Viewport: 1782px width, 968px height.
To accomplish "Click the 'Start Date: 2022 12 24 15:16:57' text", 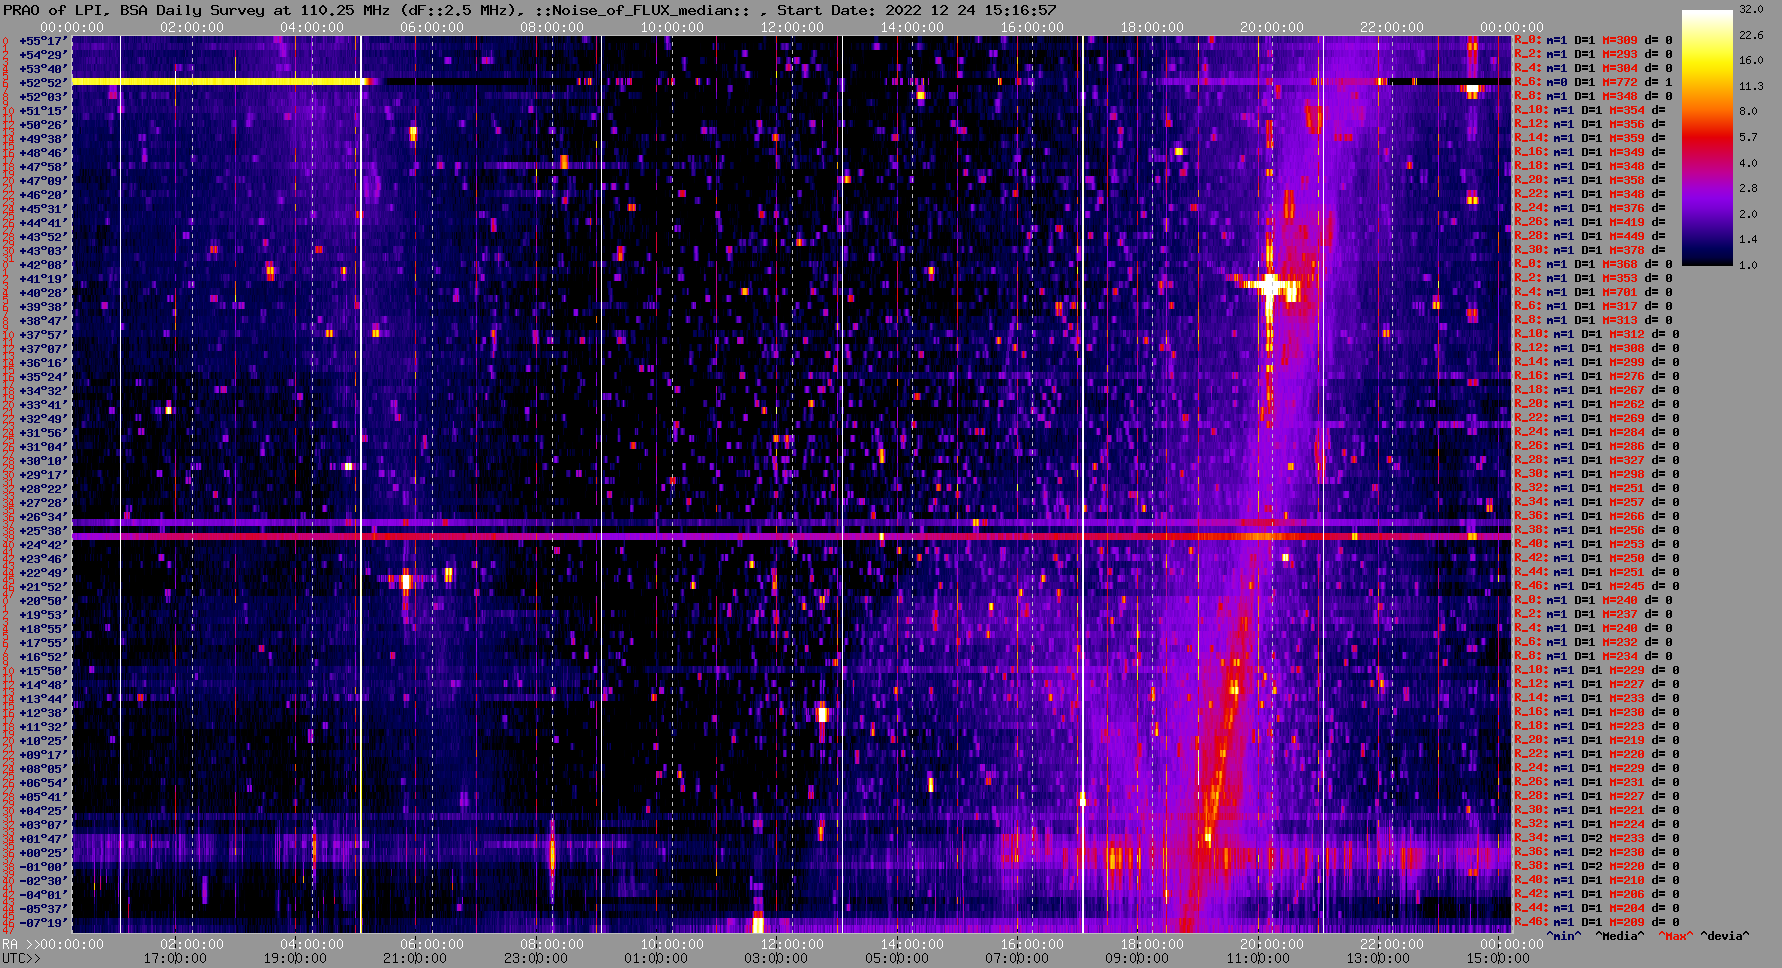I will pos(917,10).
